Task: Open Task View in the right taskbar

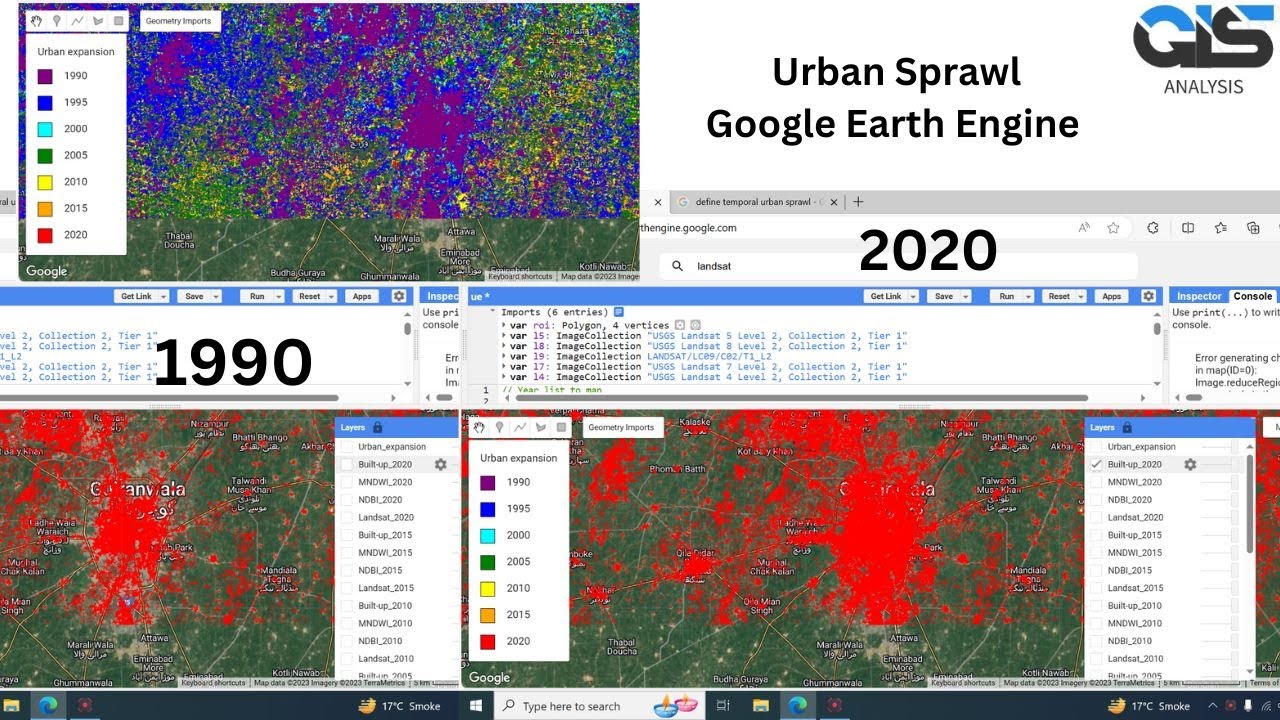Action: [723, 705]
